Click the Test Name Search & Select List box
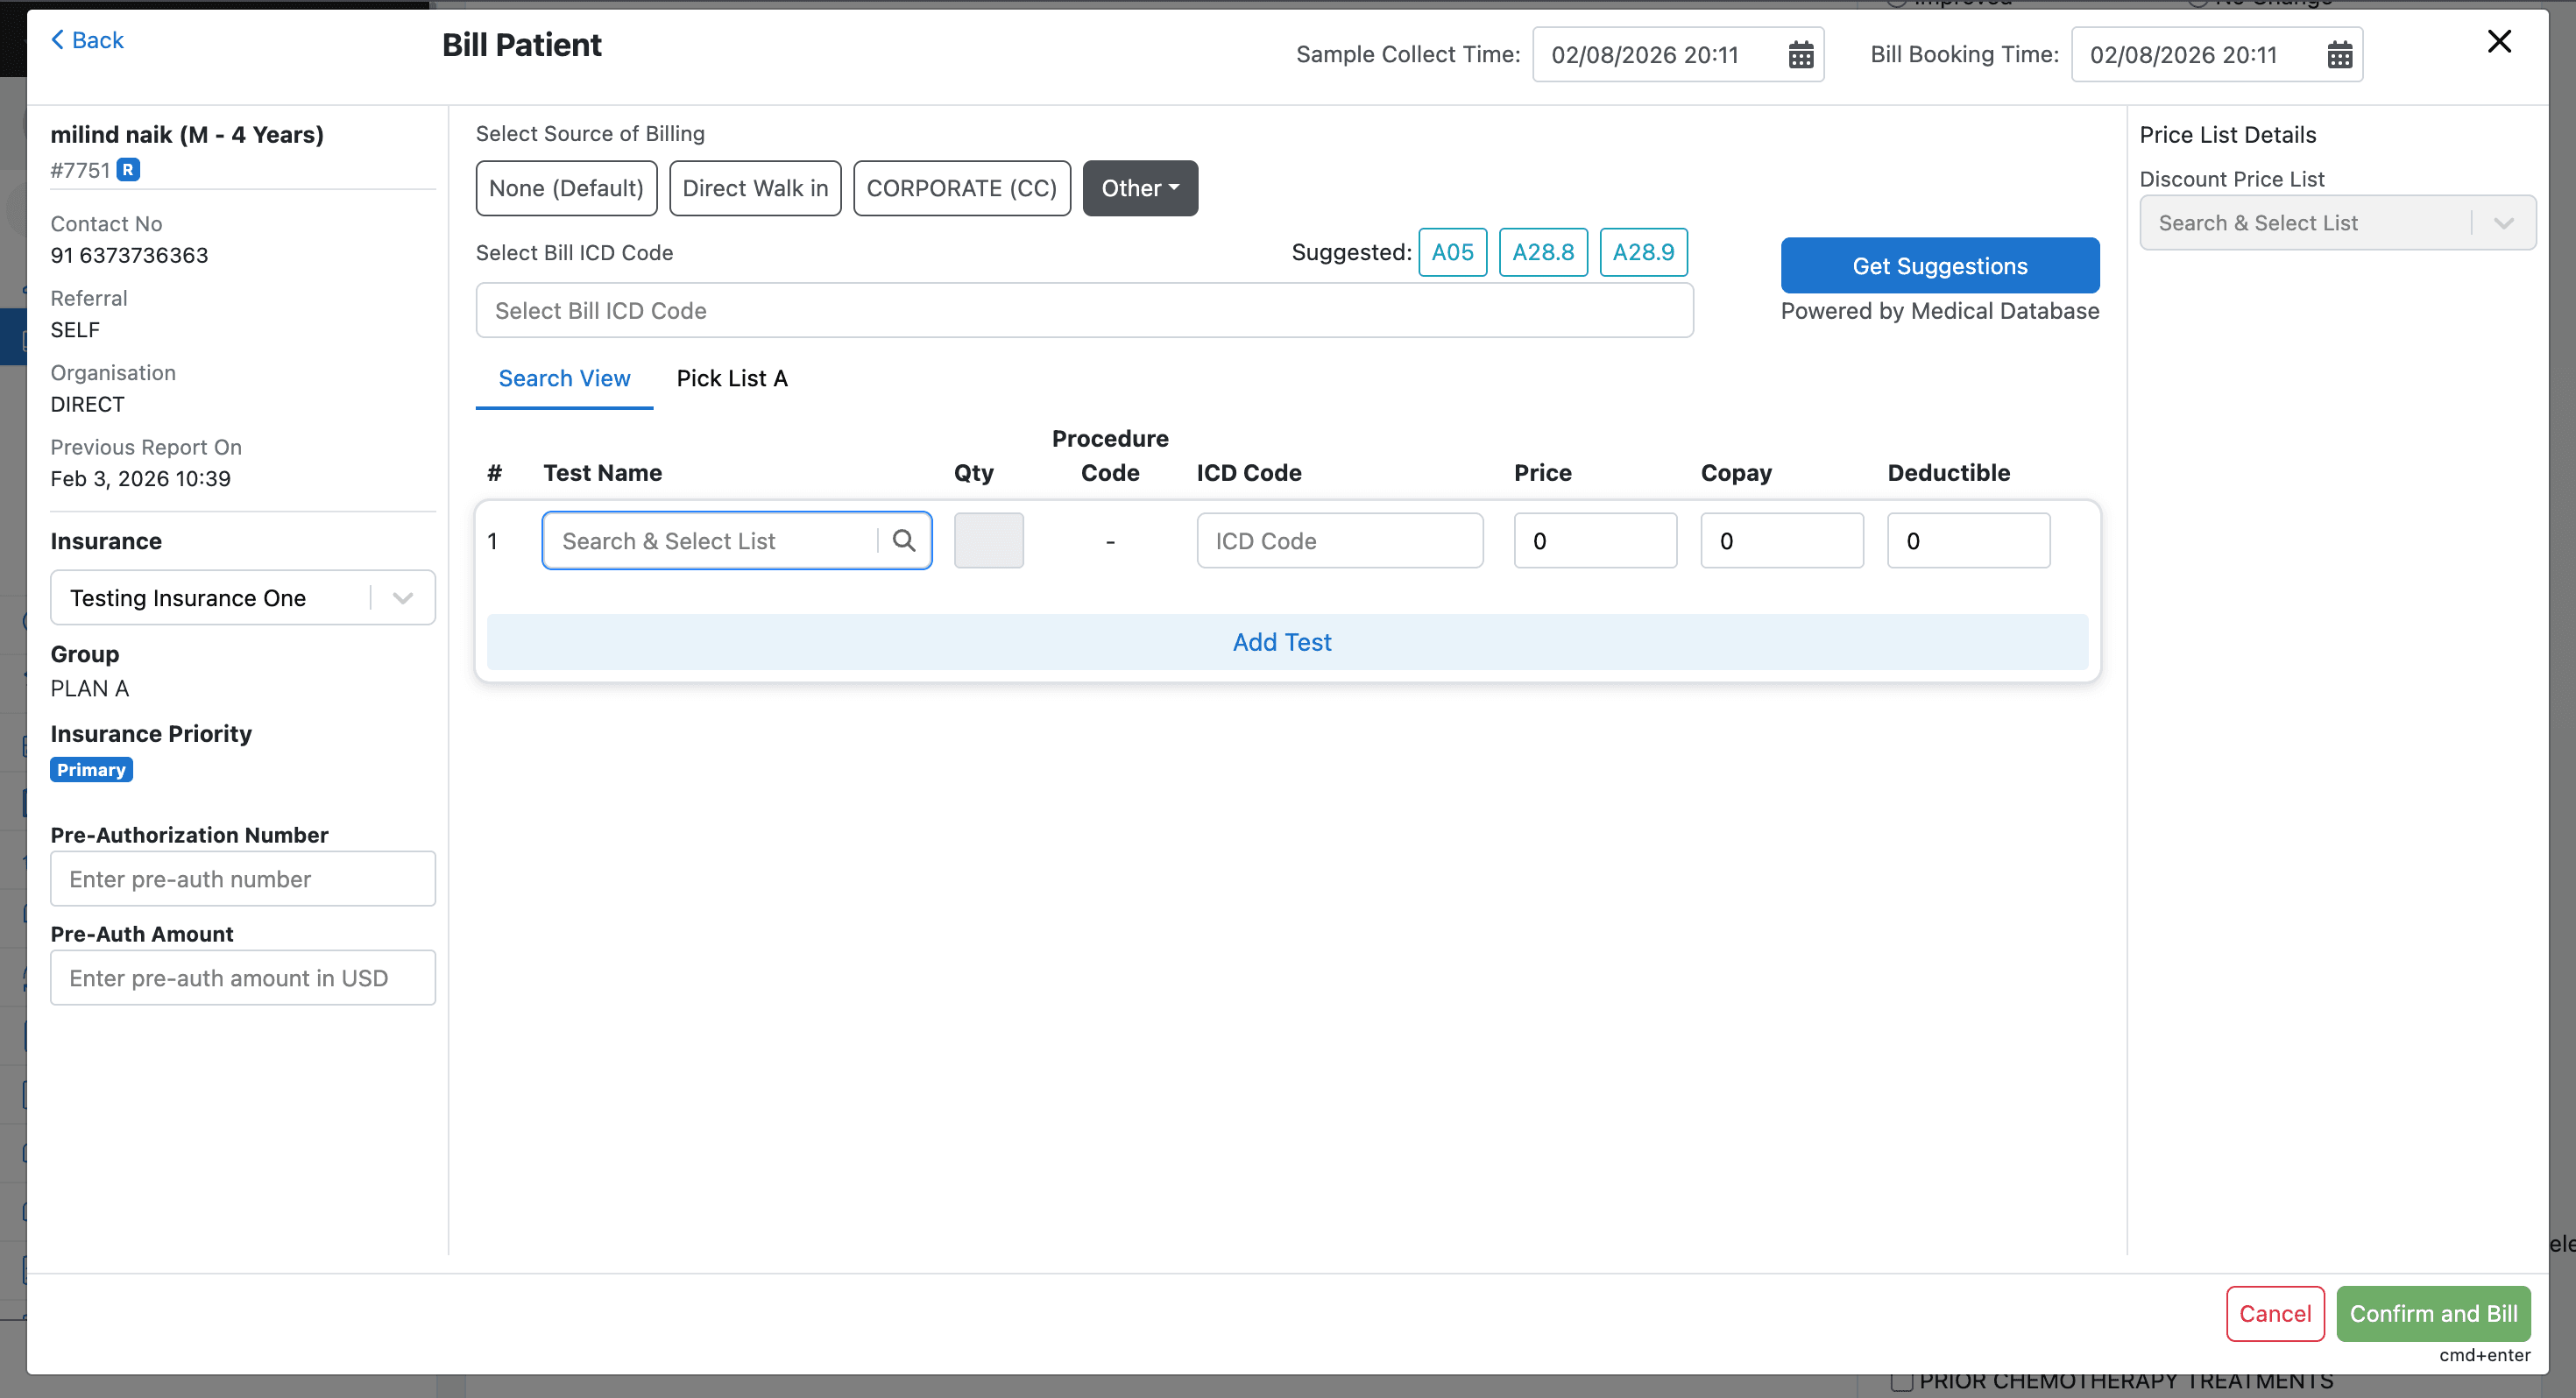This screenshot has width=2576, height=1398. click(x=737, y=541)
